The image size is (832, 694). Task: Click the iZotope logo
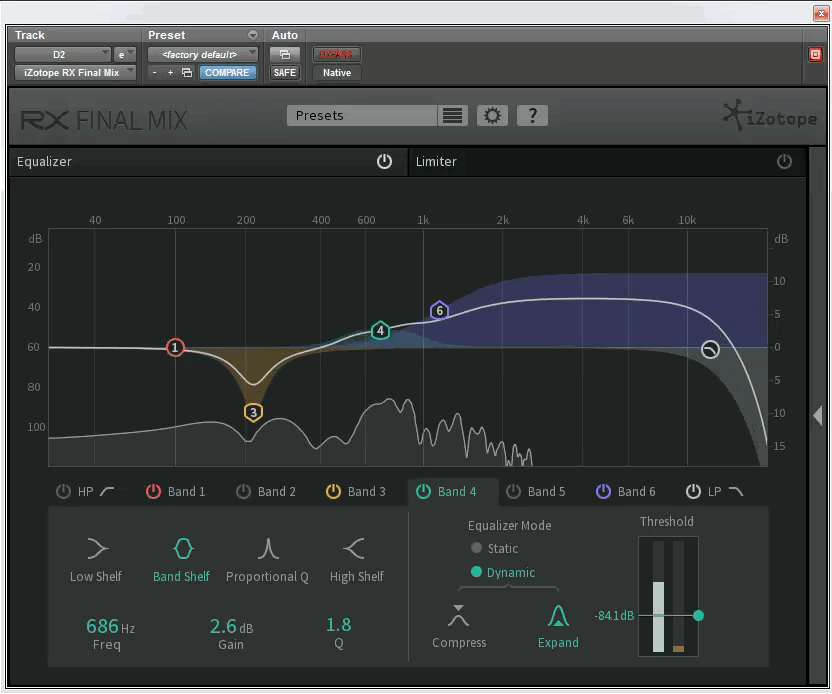[770, 116]
